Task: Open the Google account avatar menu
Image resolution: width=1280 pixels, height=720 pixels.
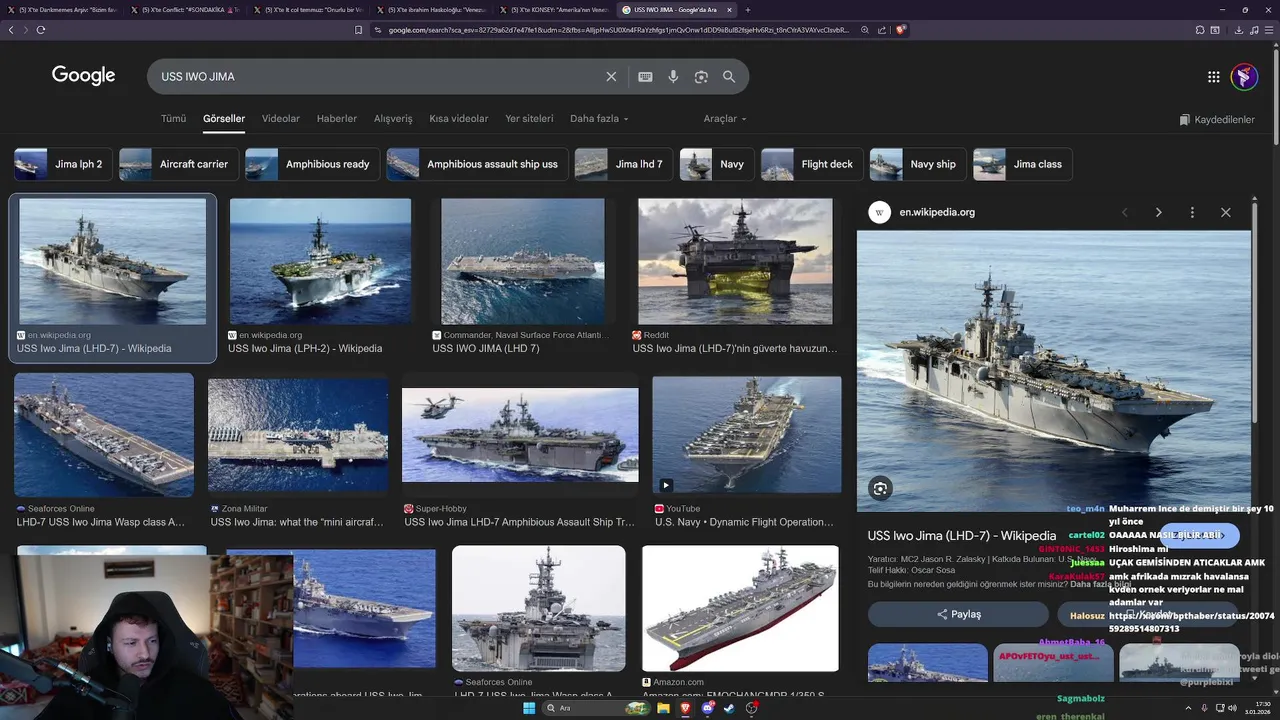Action: (x=1244, y=76)
